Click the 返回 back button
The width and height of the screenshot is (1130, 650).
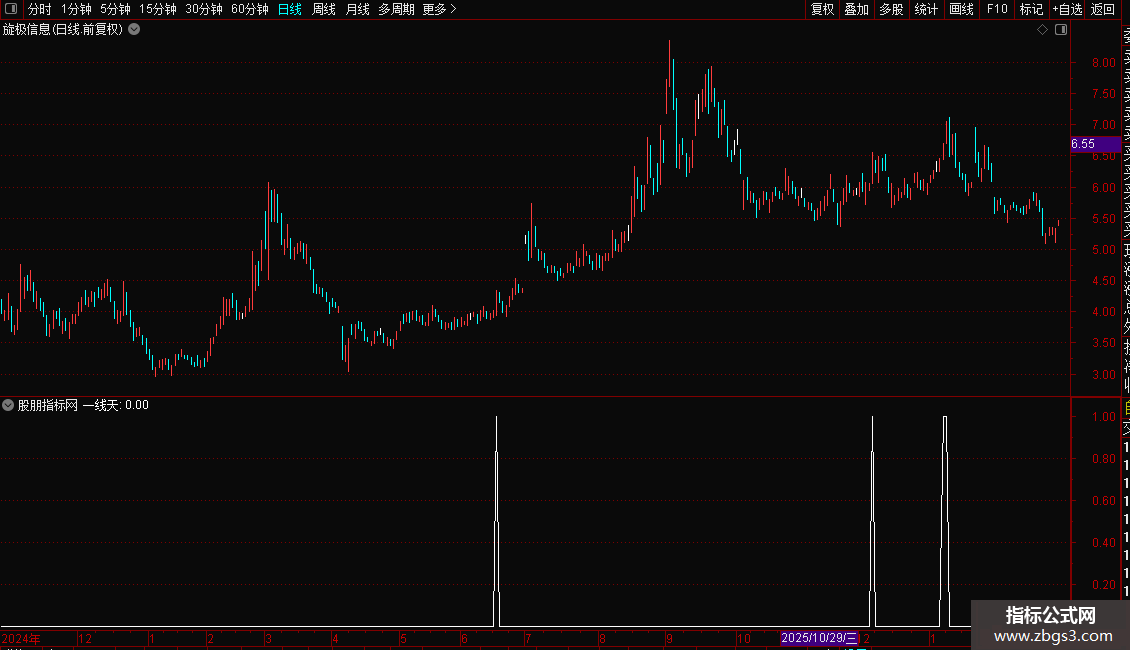1103,9
